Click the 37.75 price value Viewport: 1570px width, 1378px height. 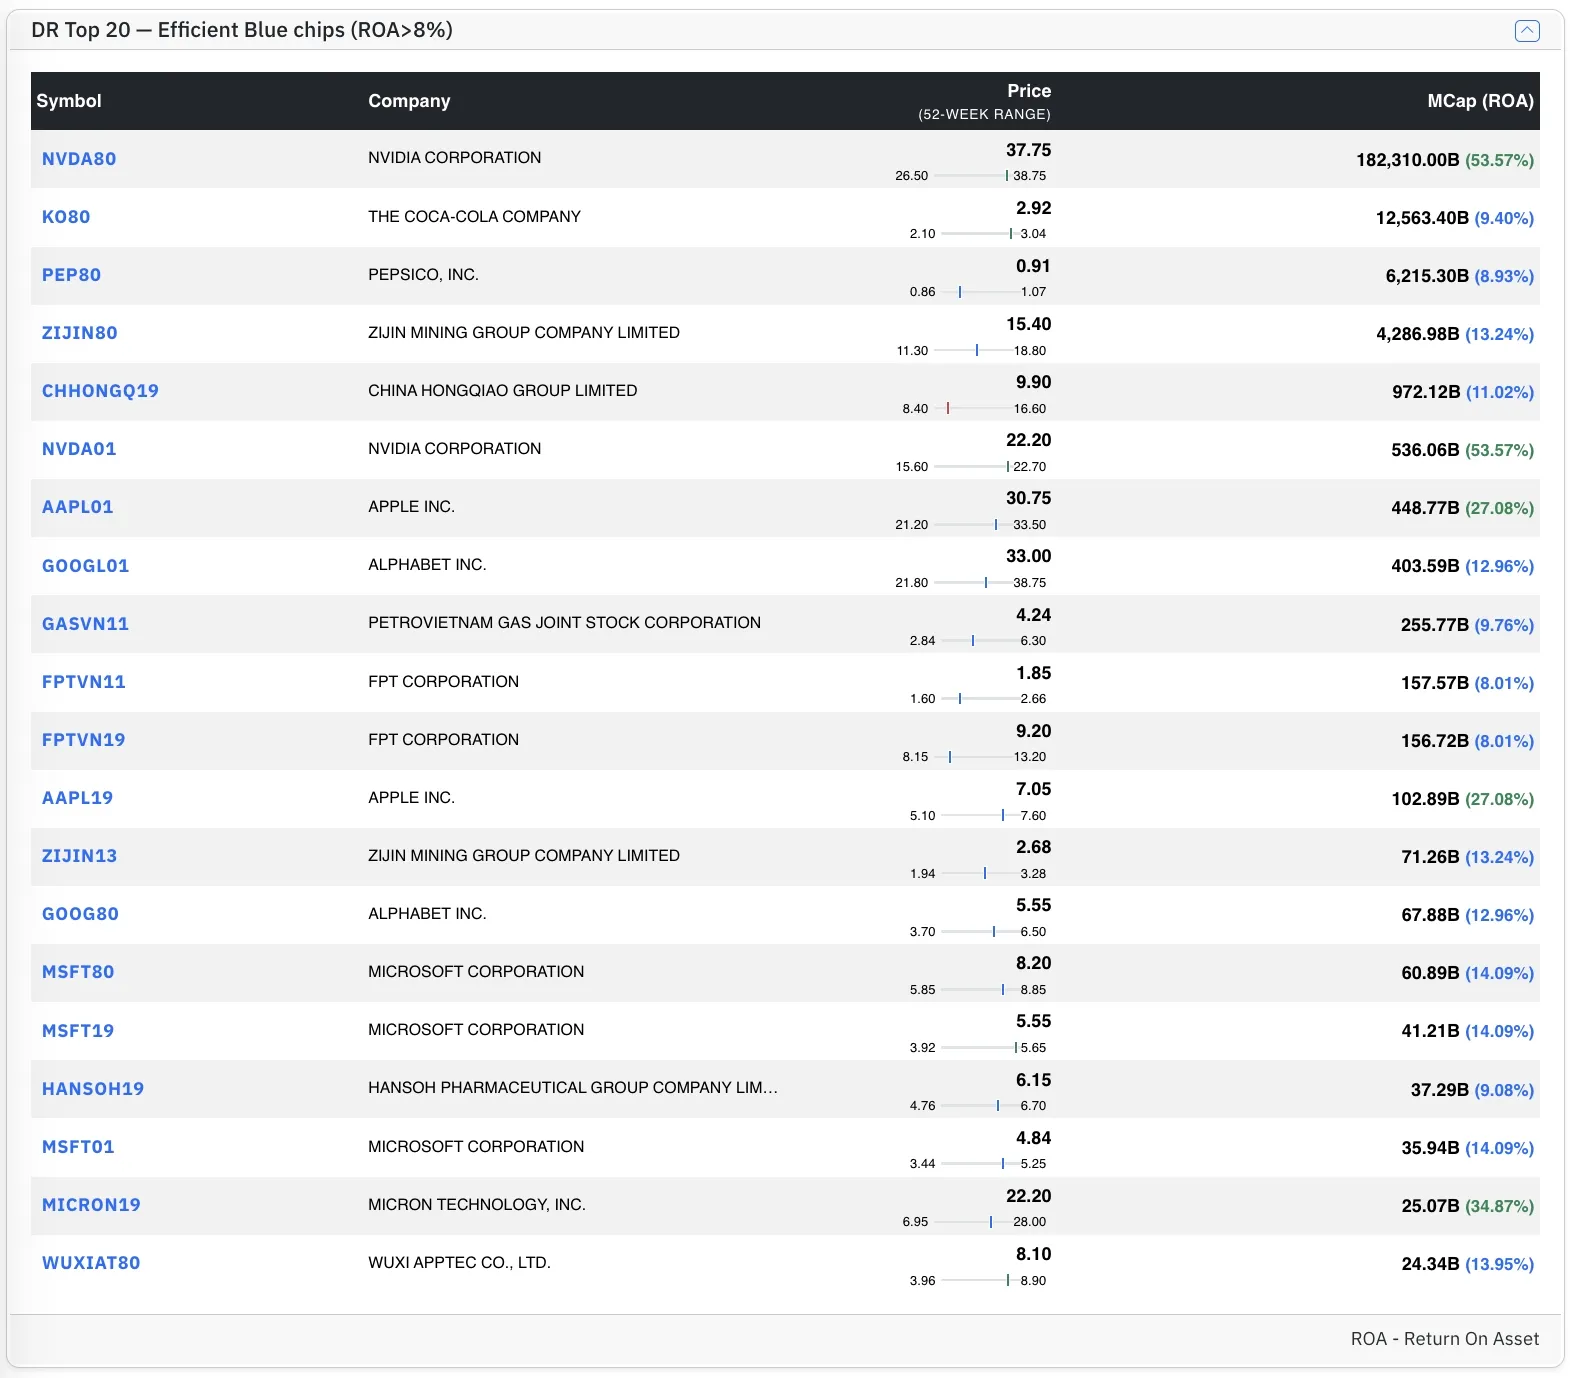(1029, 150)
